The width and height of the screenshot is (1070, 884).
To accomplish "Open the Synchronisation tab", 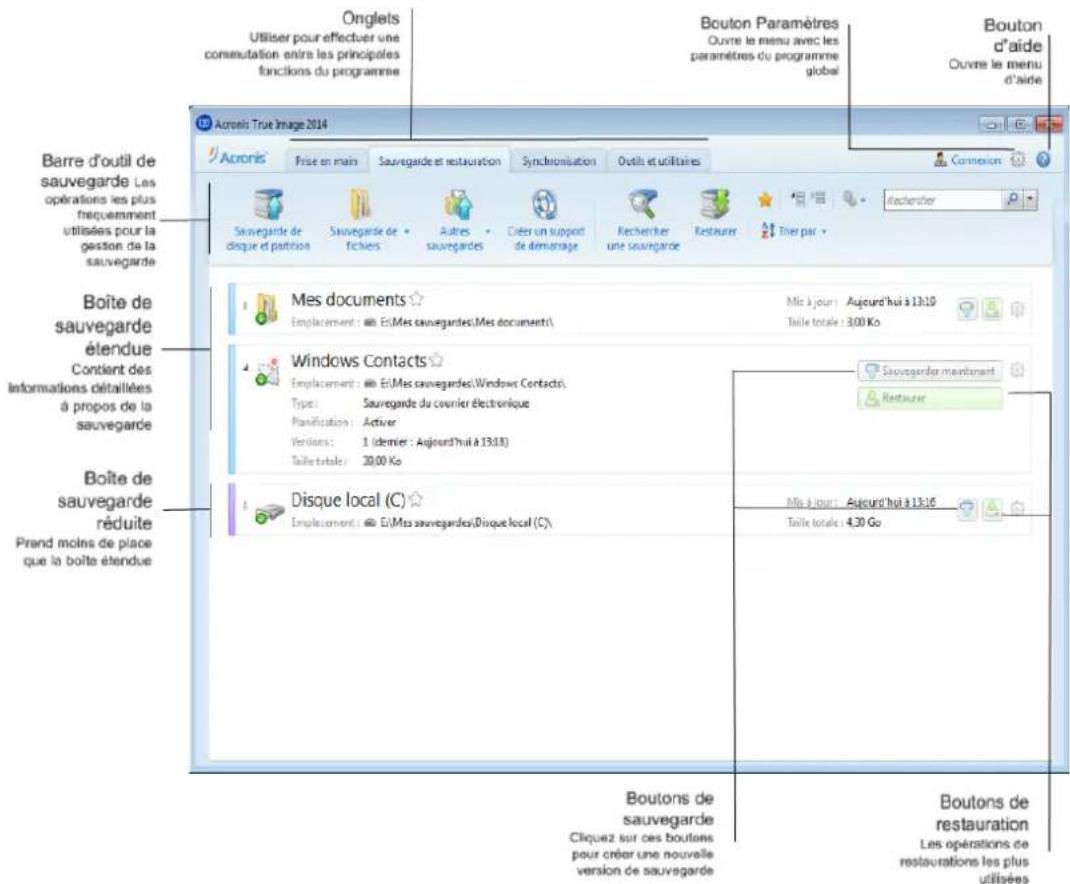I will click(559, 161).
